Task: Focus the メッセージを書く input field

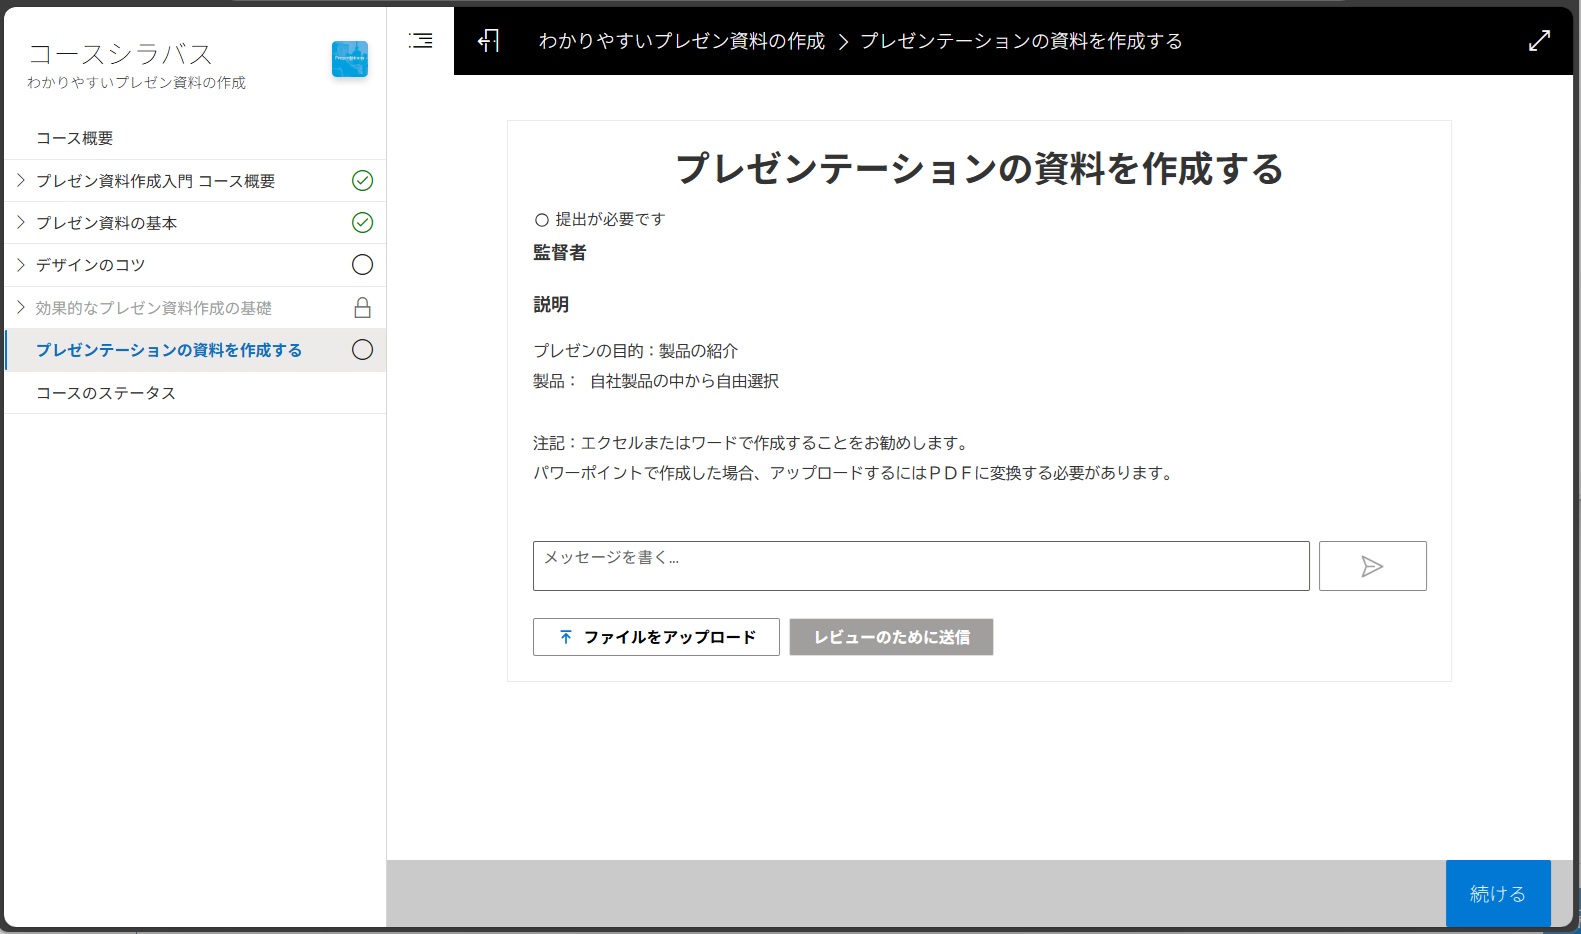Action: pyautogui.click(x=921, y=566)
